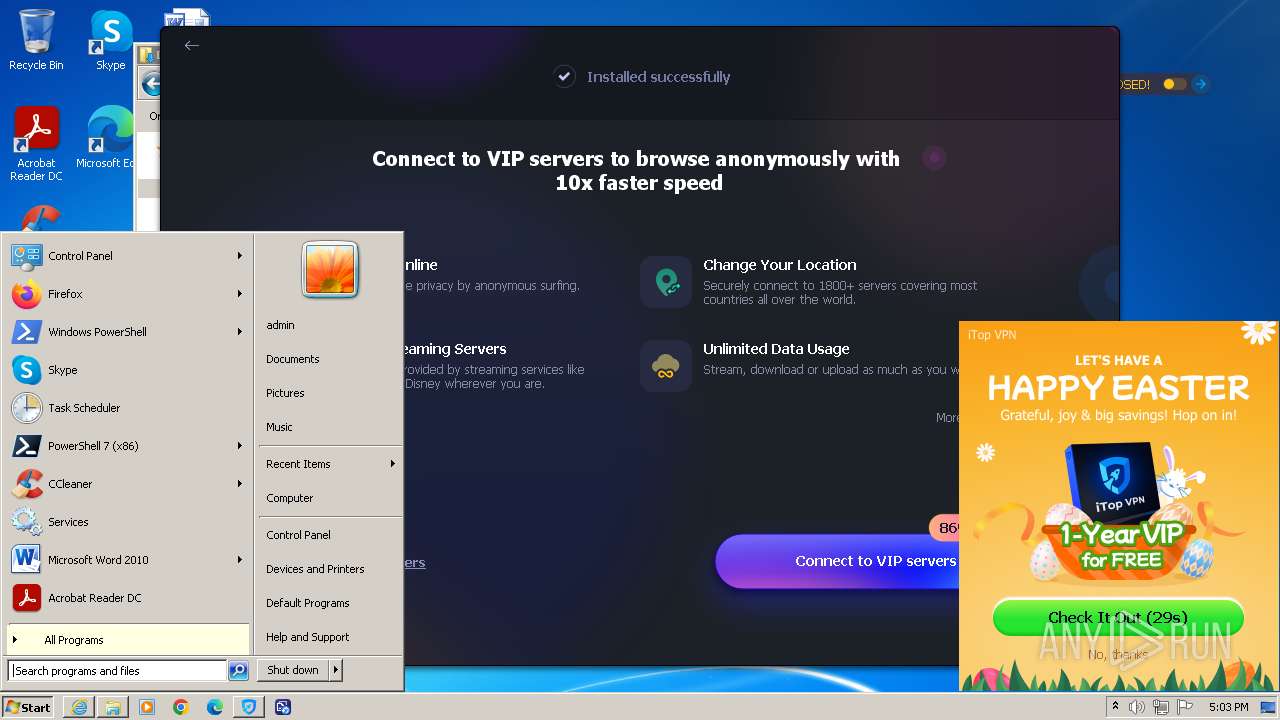Image resolution: width=1280 pixels, height=720 pixels.
Task: Click the iTop VPN shield taskbar icon
Action: (x=249, y=707)
